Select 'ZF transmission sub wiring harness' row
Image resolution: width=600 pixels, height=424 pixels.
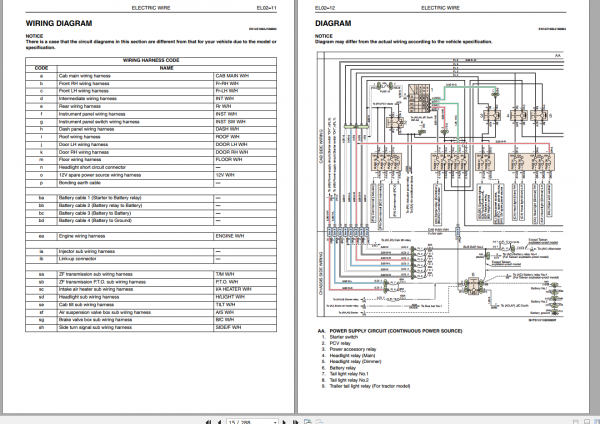(151, 274)
